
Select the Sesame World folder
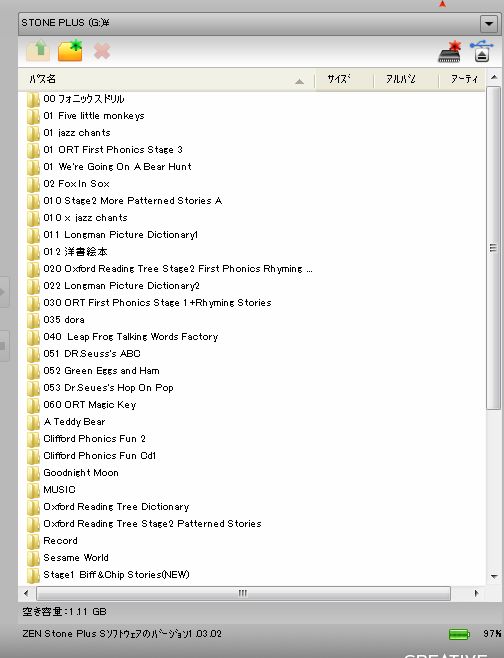68,558
